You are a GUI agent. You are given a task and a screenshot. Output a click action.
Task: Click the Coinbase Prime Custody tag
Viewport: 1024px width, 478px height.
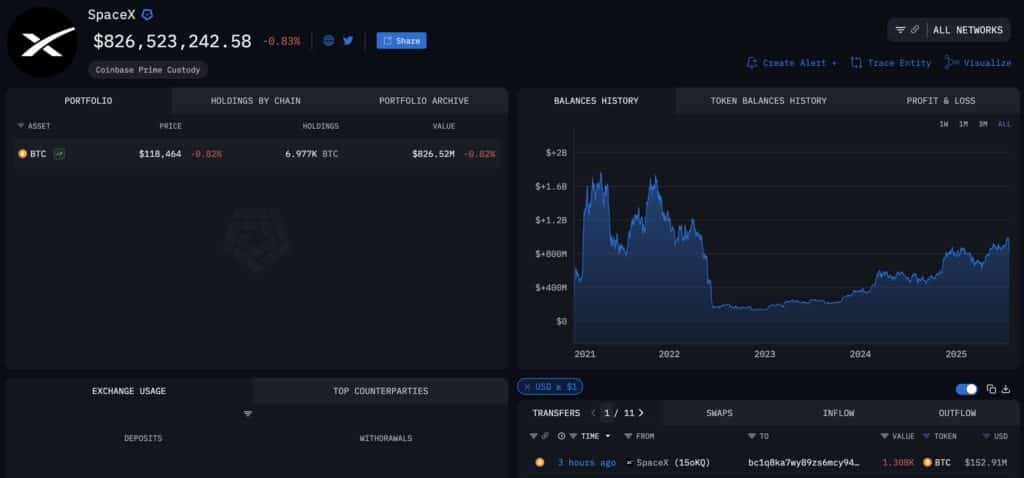(148, 69)
